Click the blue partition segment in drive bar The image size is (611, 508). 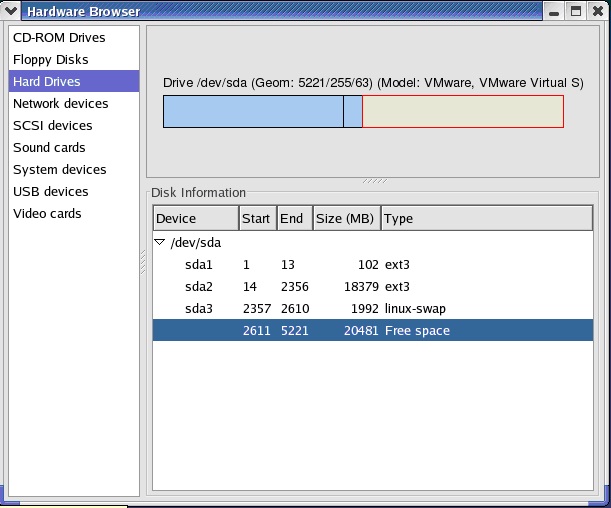(x=253, y=112)
